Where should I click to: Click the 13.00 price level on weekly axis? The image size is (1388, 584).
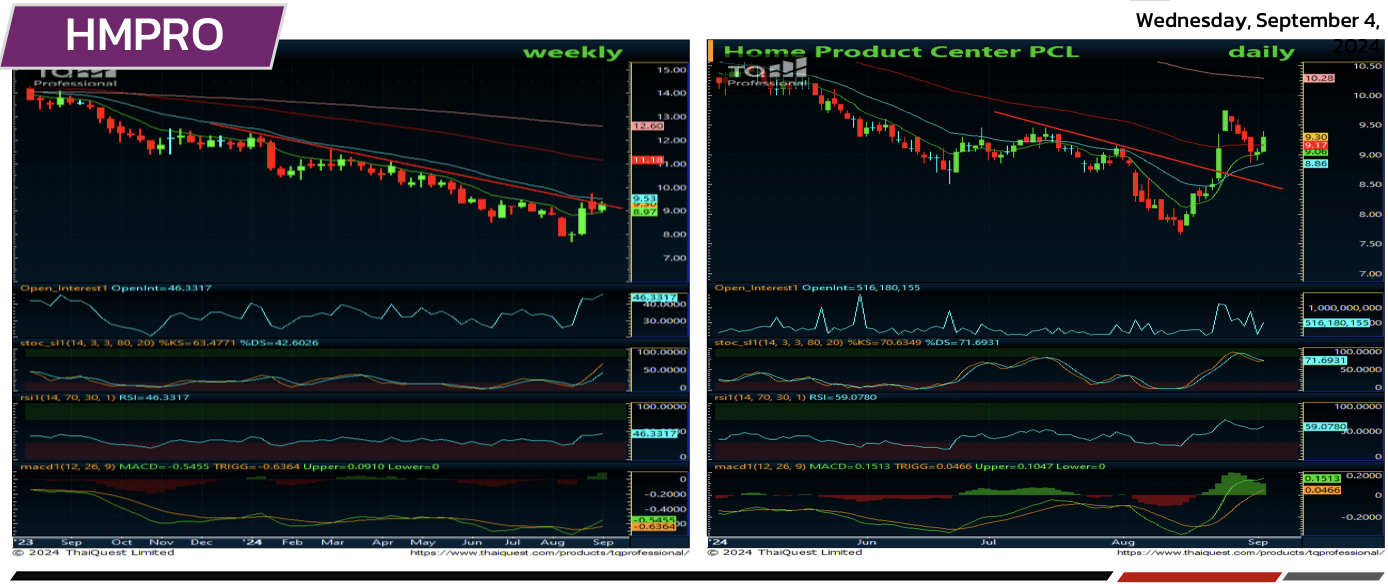point(670,117)
